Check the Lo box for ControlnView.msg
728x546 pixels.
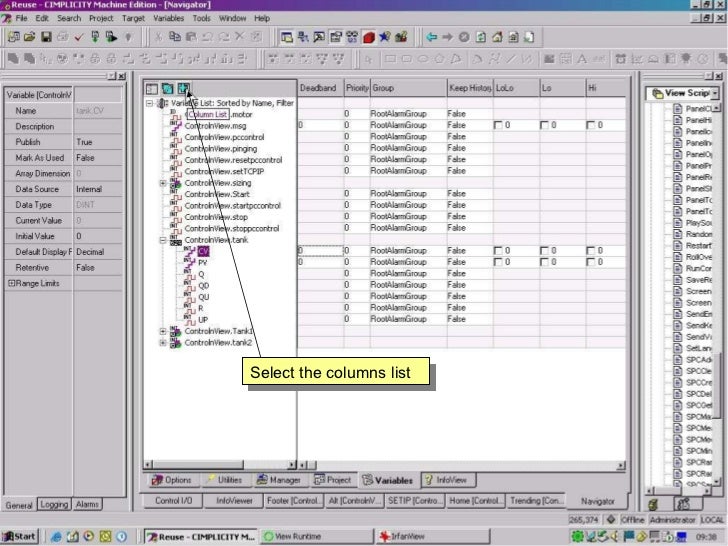click(x=545, y=125)
